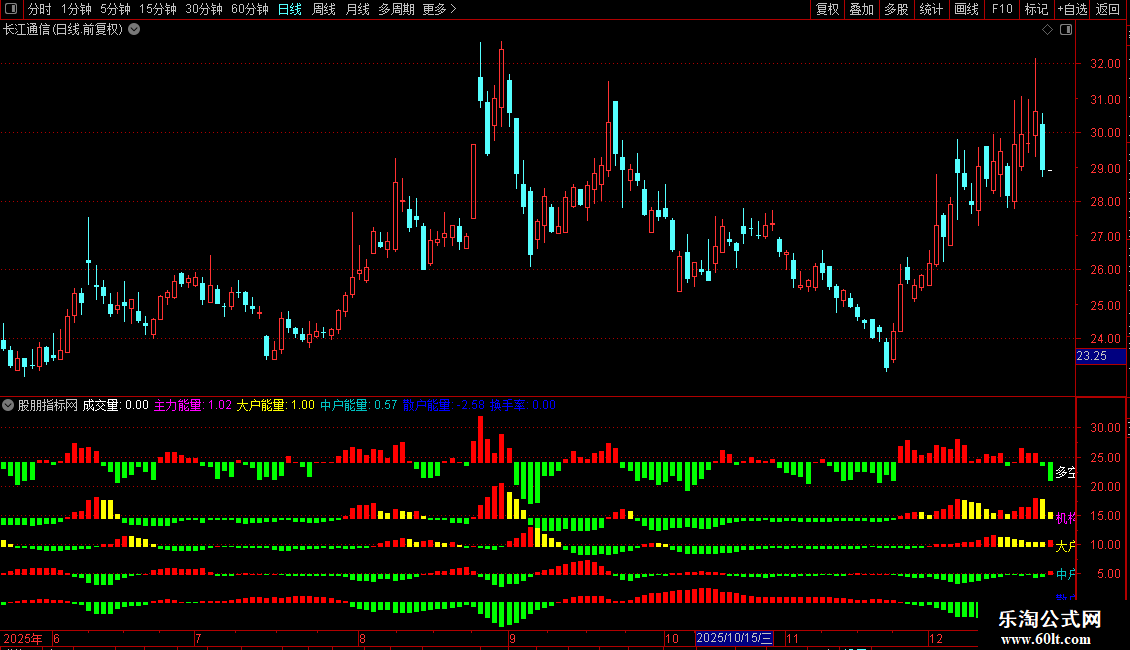1130x650 pixels.
Task: Click the 2025年 label on time axis
Action: click(22, 638)
